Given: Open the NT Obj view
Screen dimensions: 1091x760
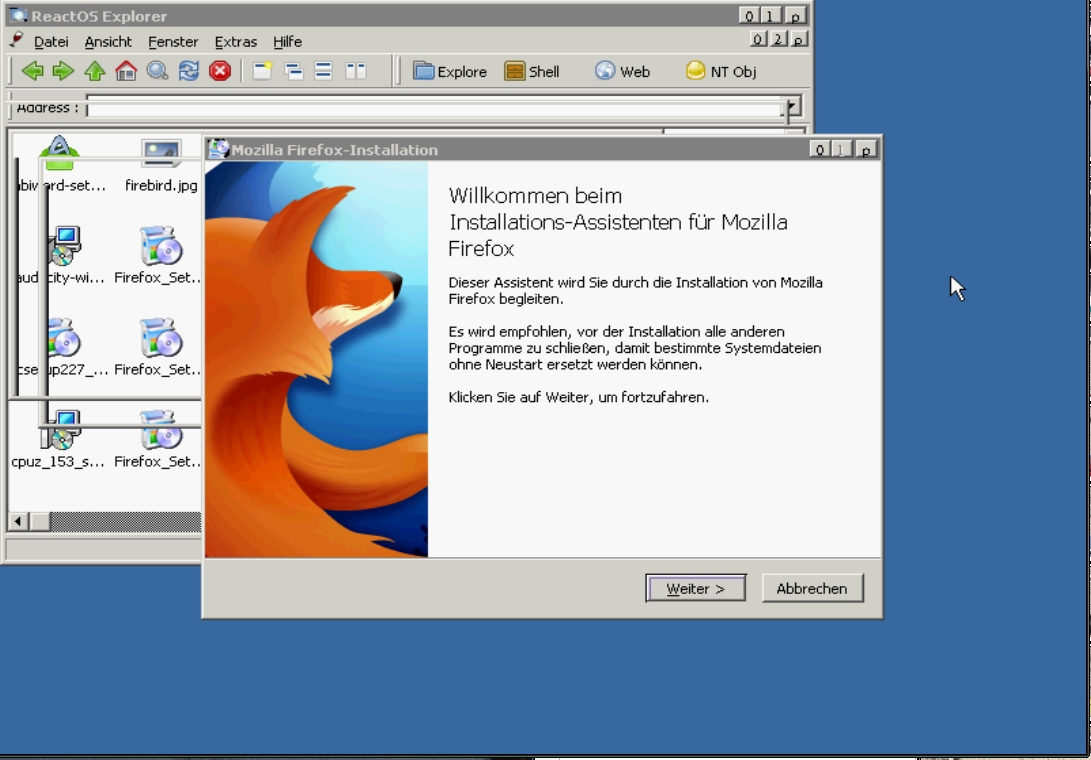Looking at the screenshot, I should (x=721, y=71).
